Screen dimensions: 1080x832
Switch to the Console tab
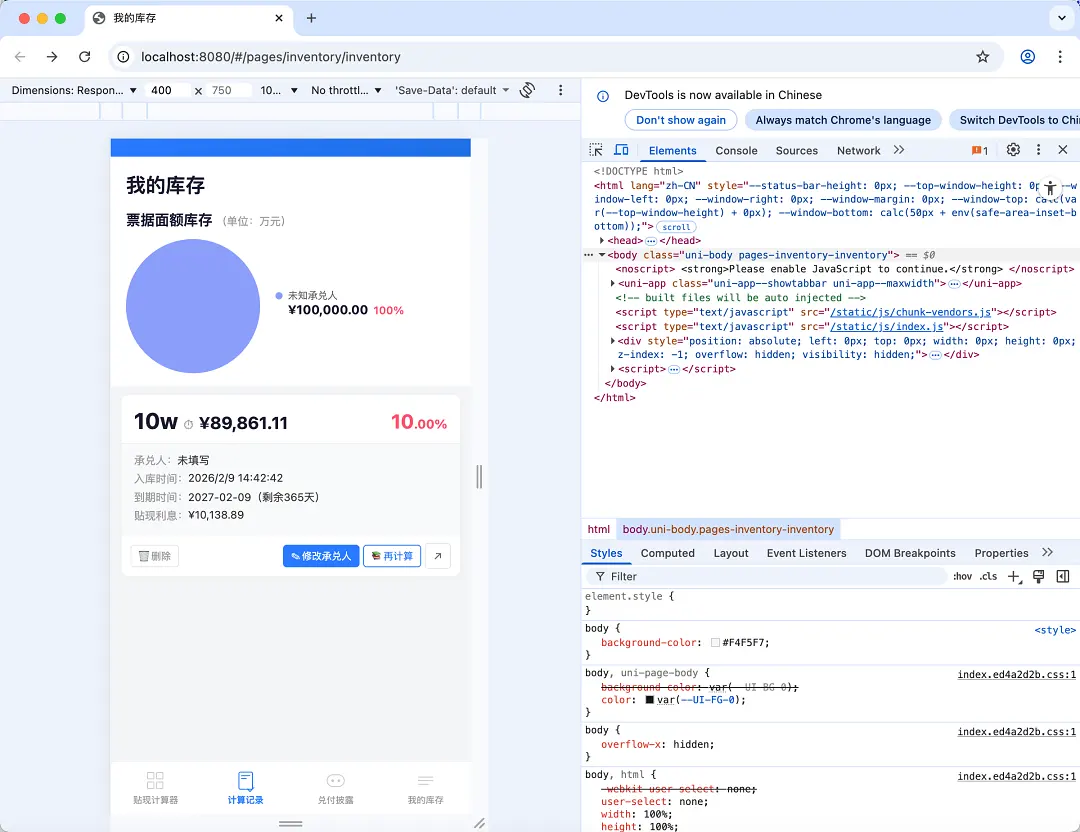coord(736,150)
